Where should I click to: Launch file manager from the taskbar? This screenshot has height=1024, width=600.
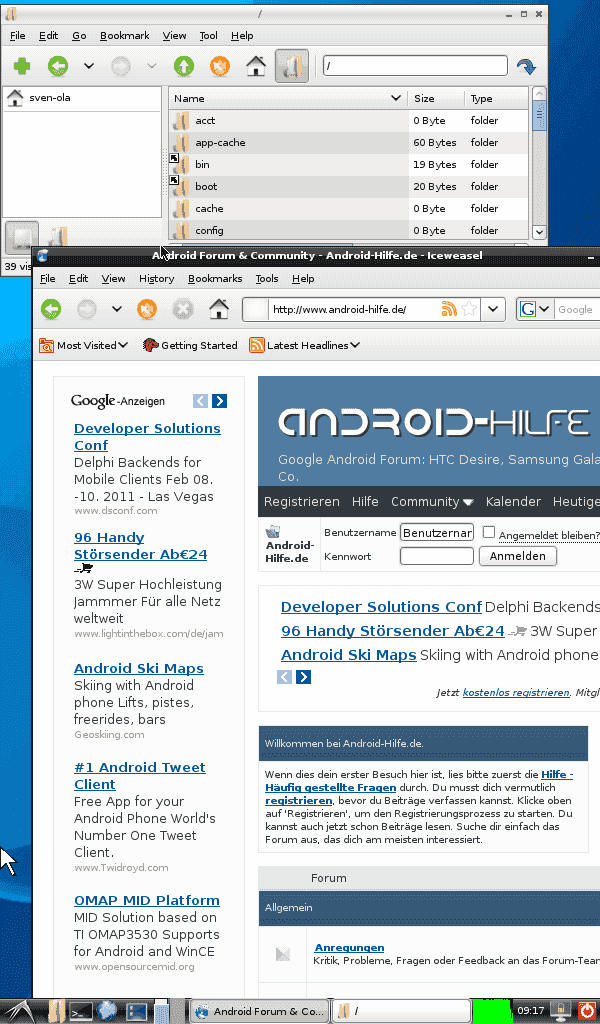pos(57,1011)
